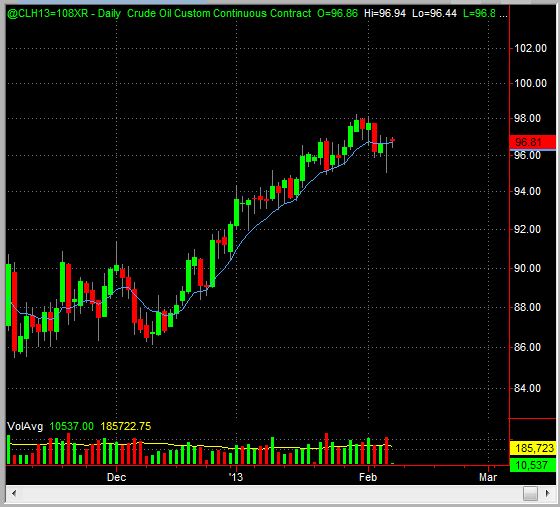Click the ellipsis at the title line's end
Screen dimensions: 560x507
click(x=503, y=15)
